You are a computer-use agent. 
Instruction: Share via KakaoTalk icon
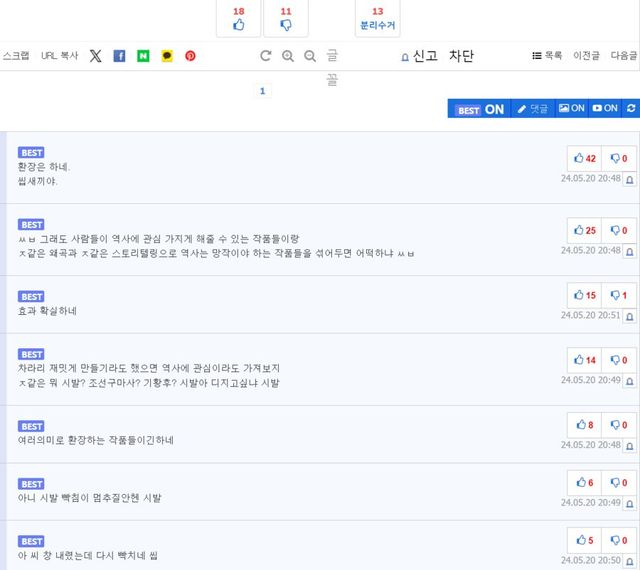click(x=167, y=56)
